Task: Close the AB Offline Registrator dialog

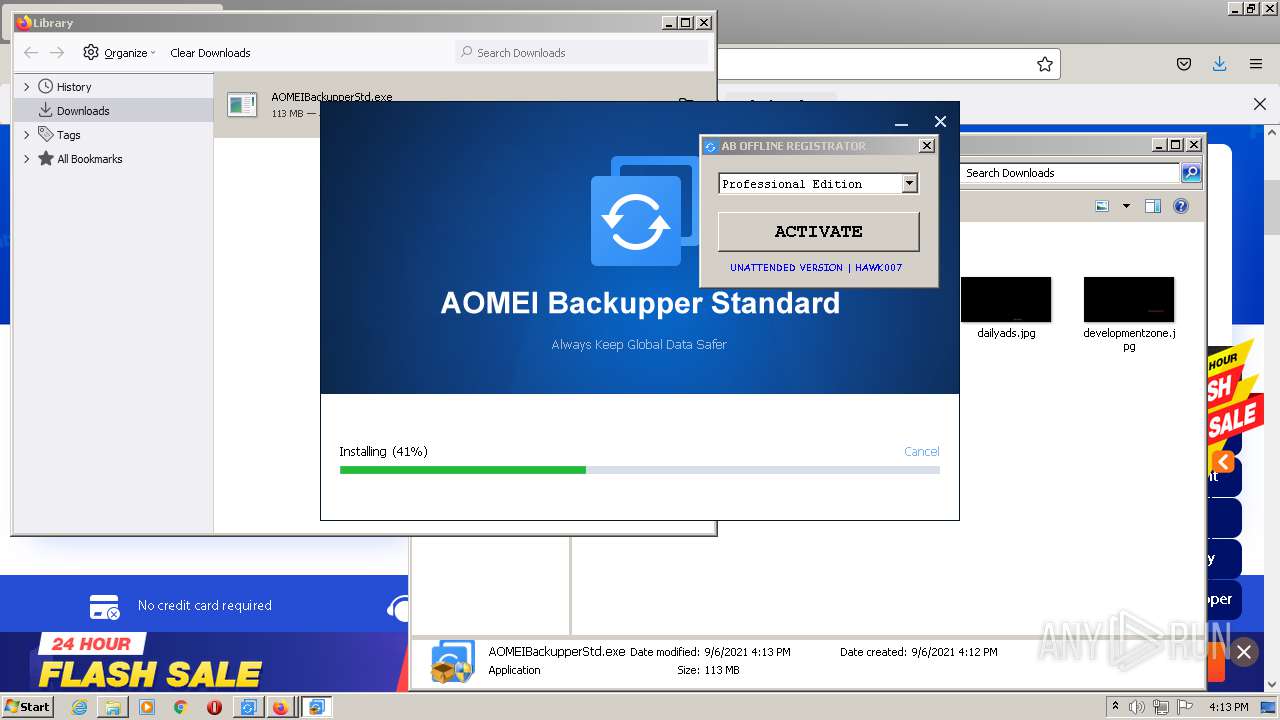Action: [927, 146]
